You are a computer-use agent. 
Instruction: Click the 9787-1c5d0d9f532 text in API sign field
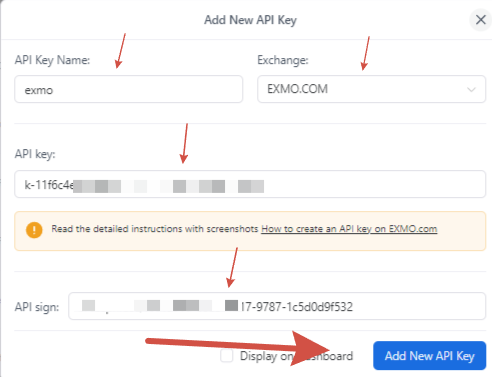pos(302,307)
